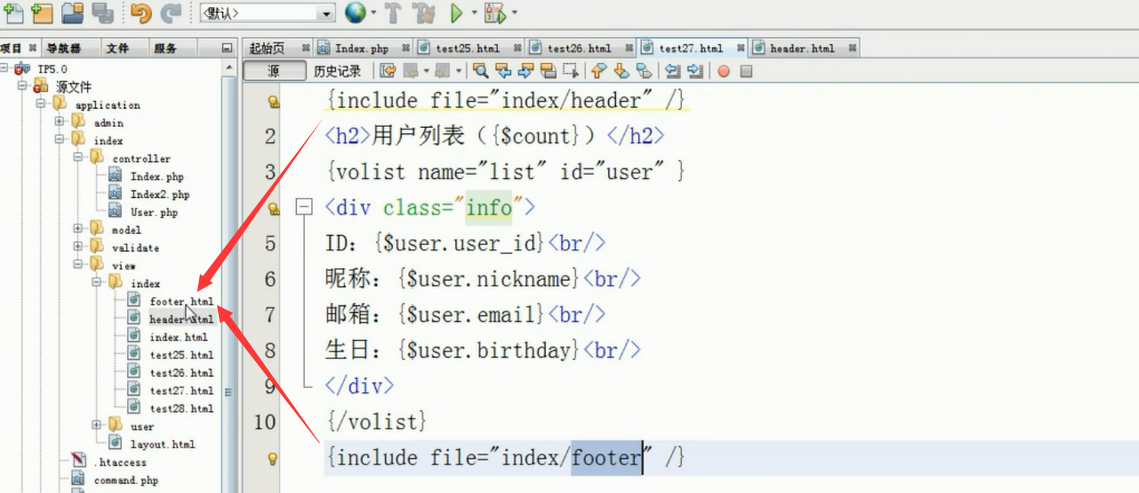
Task: Click the 历史记录 history button
Action: pyautogui.click(x=337, y=71)
